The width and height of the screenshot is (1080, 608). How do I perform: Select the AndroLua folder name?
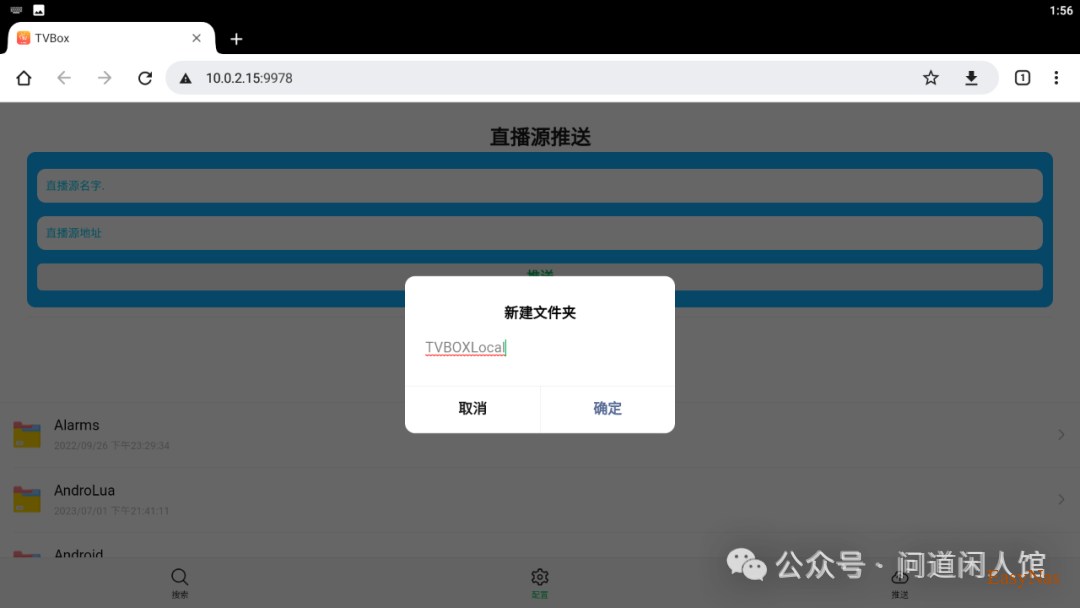84,490
